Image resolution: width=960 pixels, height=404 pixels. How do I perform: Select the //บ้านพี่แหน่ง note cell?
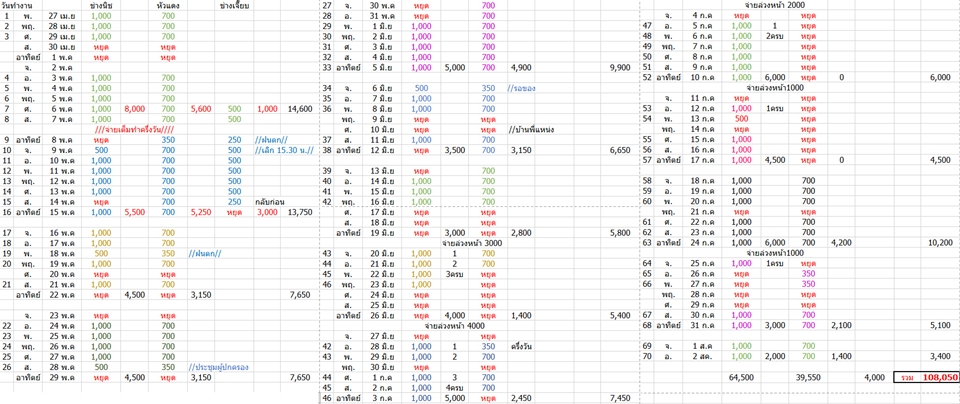point(531,130)
